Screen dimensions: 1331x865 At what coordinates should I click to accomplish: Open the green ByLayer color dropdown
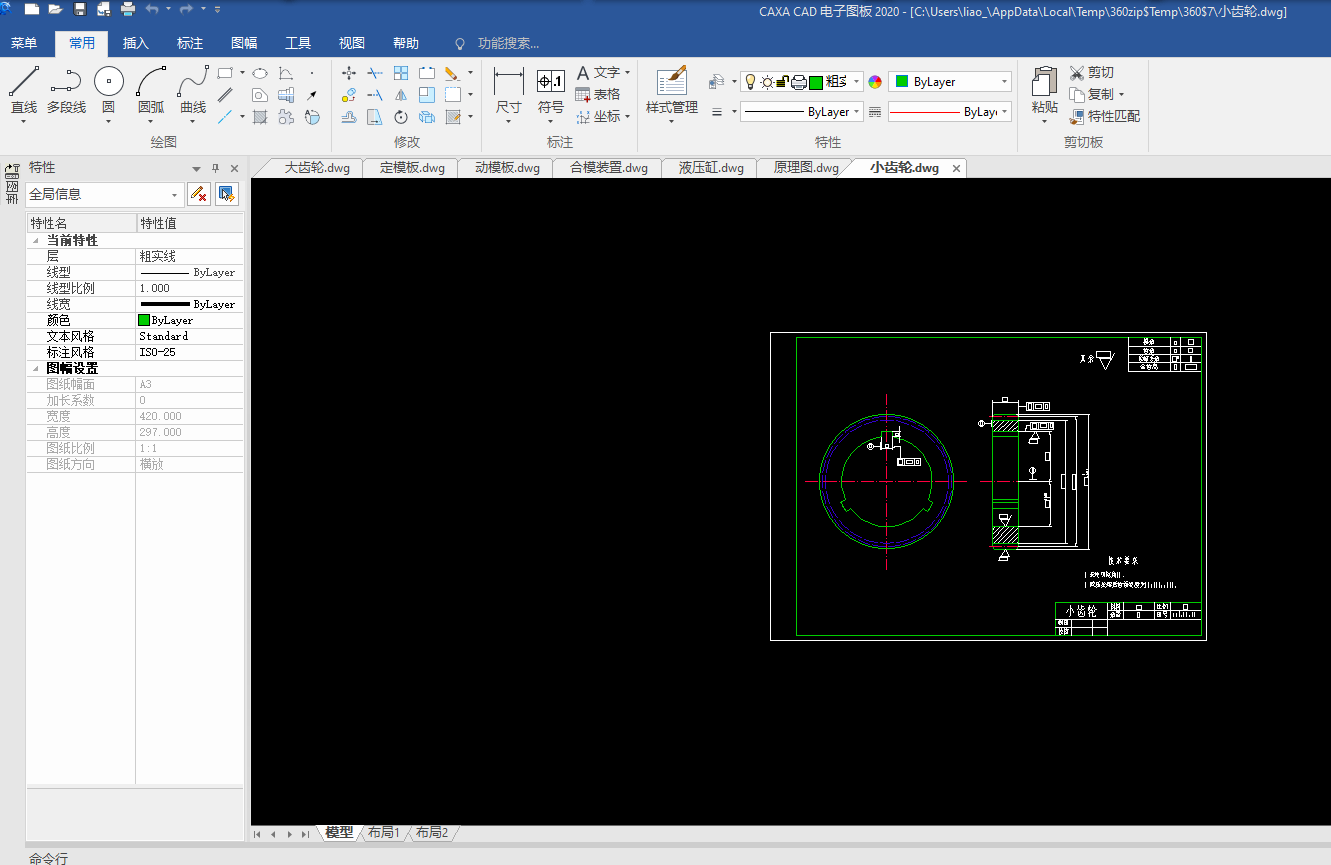pos(950,82)
